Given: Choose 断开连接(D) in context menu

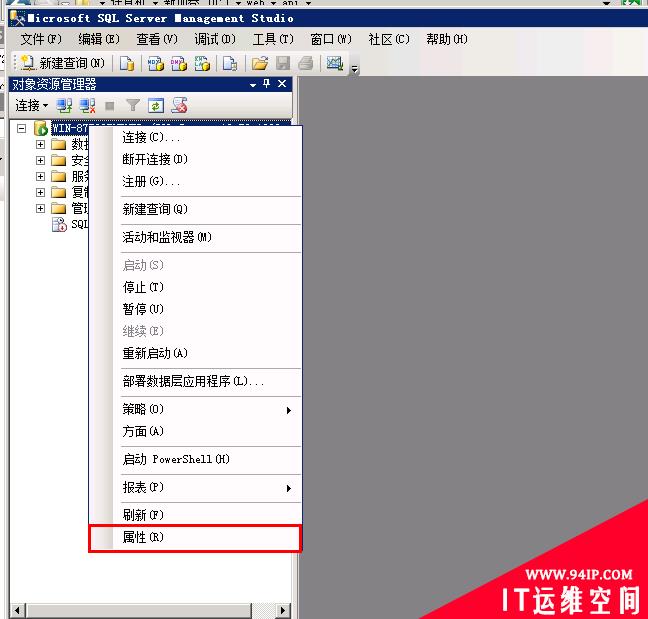Looking at the screenshot, I should click(x=195, y=160).
